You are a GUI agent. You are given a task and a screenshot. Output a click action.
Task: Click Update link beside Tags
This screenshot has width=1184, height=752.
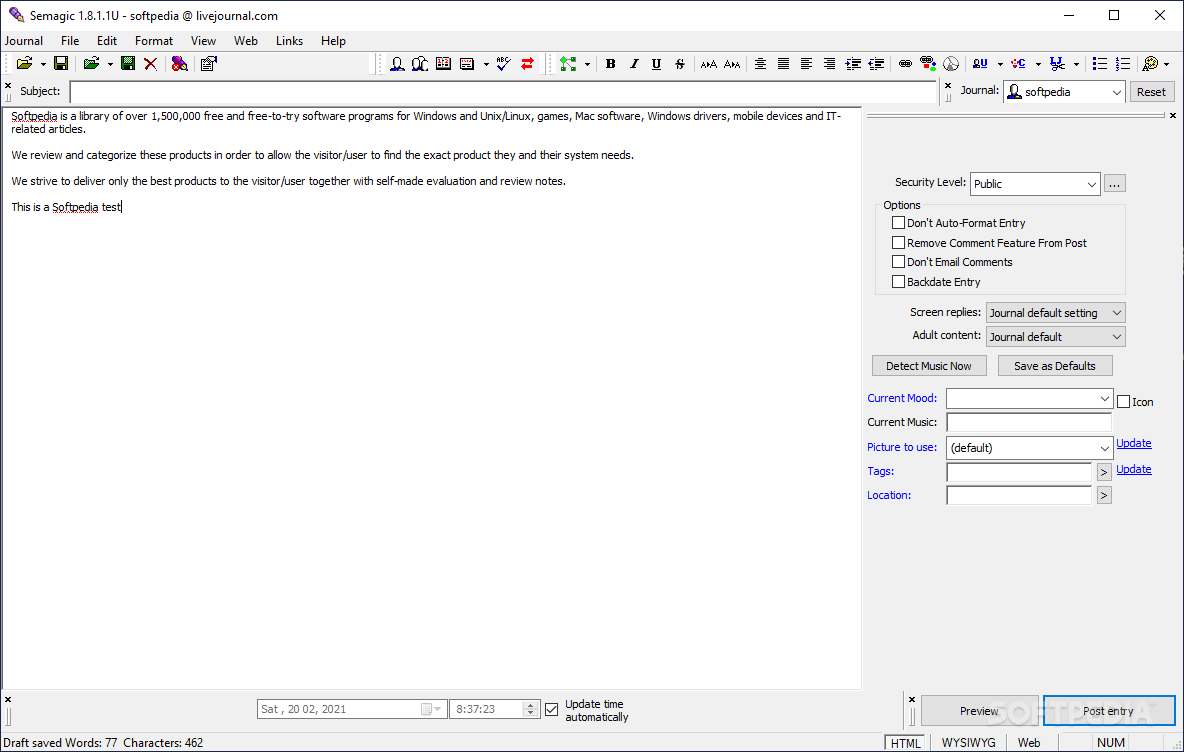pos(1134,469)
